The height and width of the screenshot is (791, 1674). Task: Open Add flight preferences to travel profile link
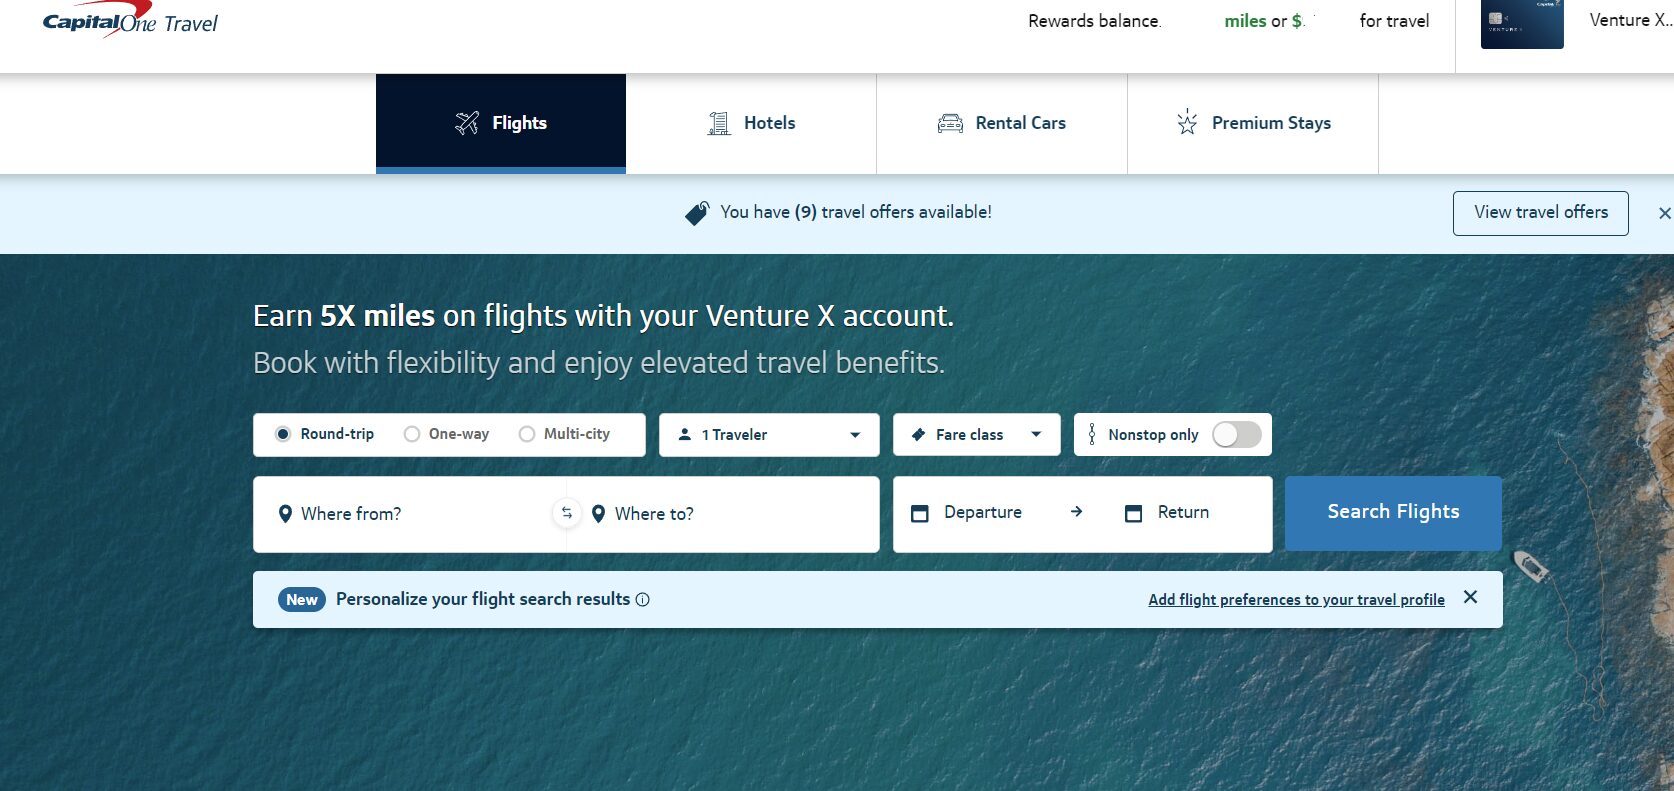(x=1296, y=600)
